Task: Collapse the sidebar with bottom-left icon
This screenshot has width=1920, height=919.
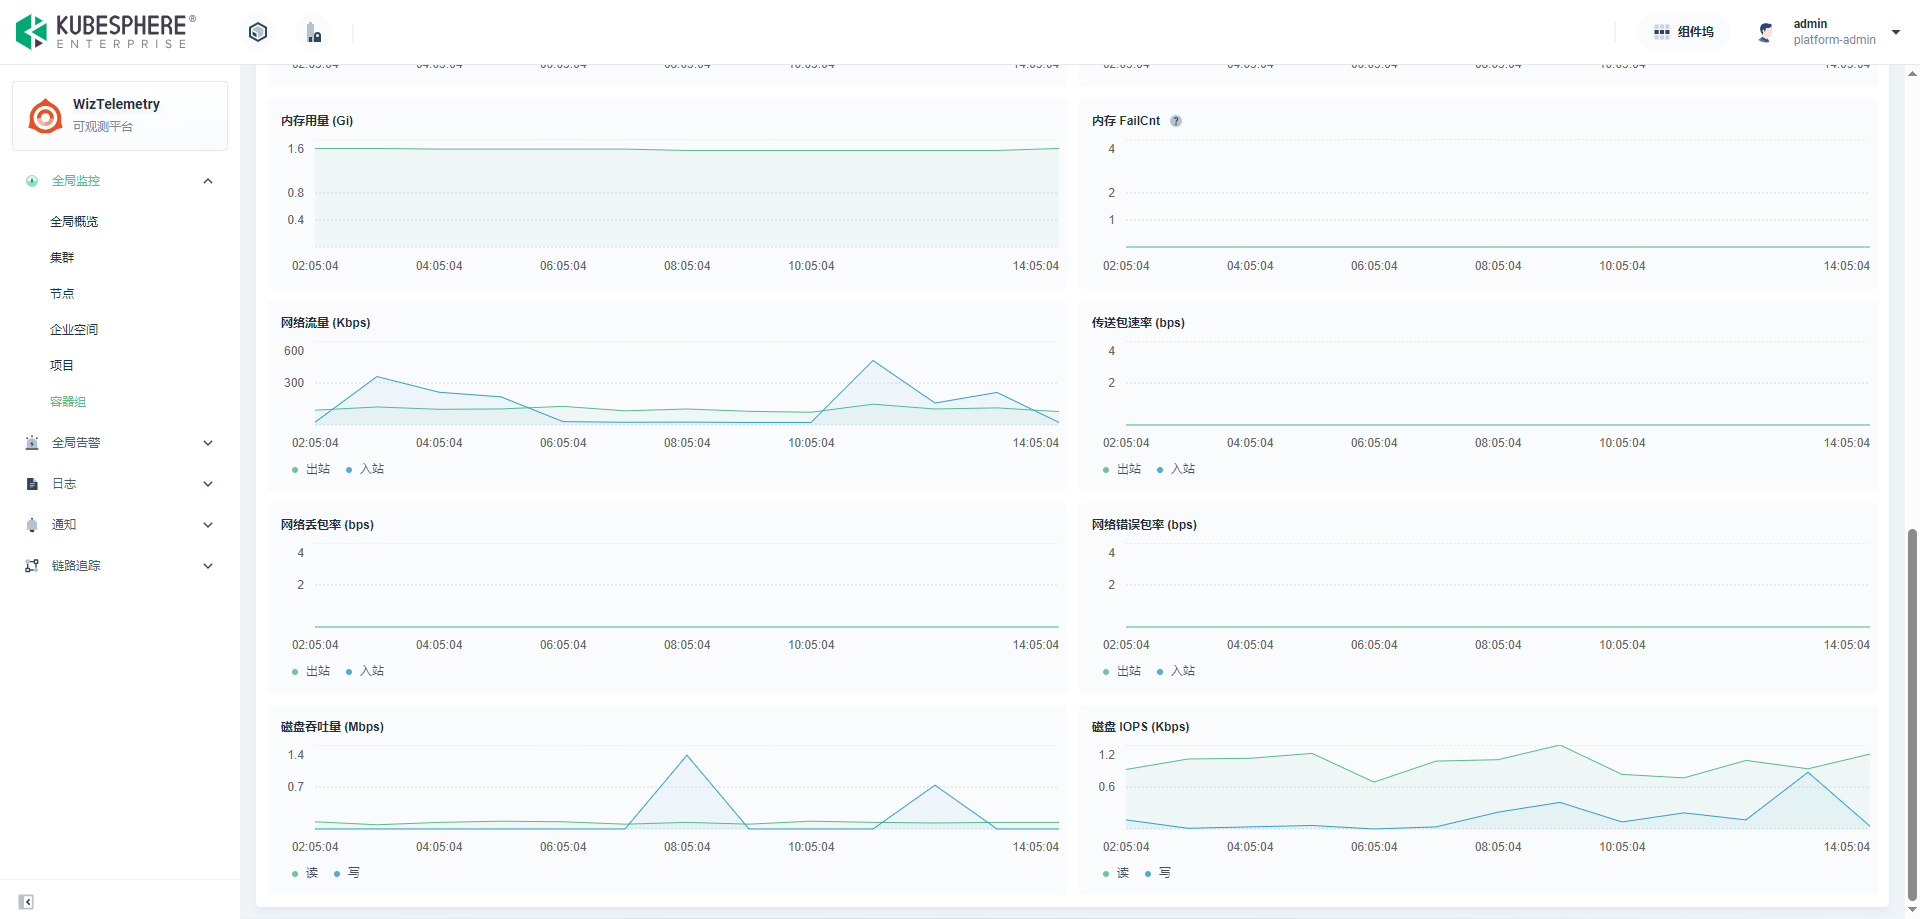Action: click(x=26, y=902)
